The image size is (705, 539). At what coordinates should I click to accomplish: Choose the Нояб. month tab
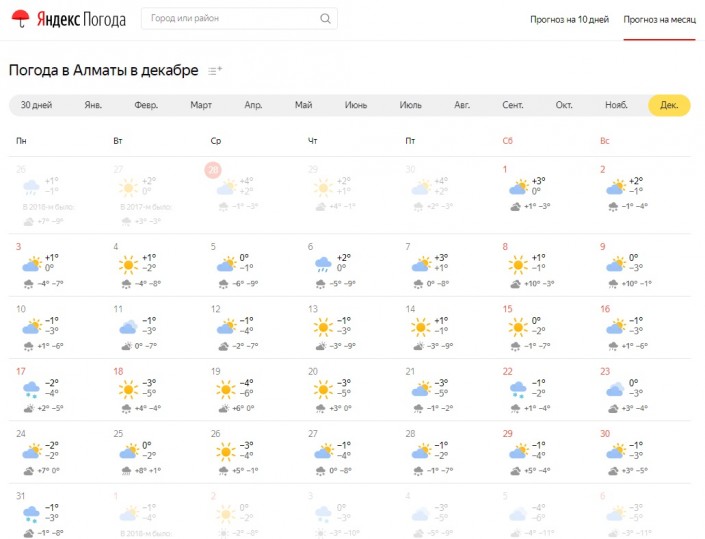(616, 105)
